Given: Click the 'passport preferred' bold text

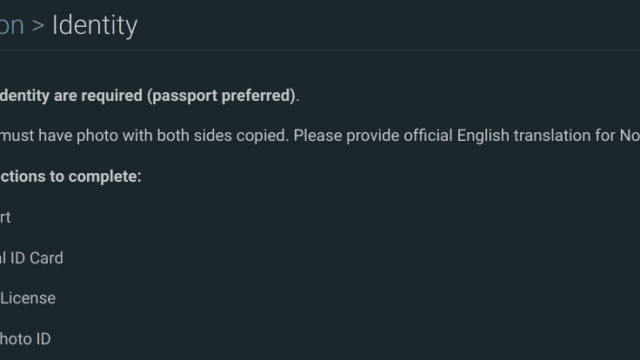Looking at the screenshot, I should (x=221, y=96).
